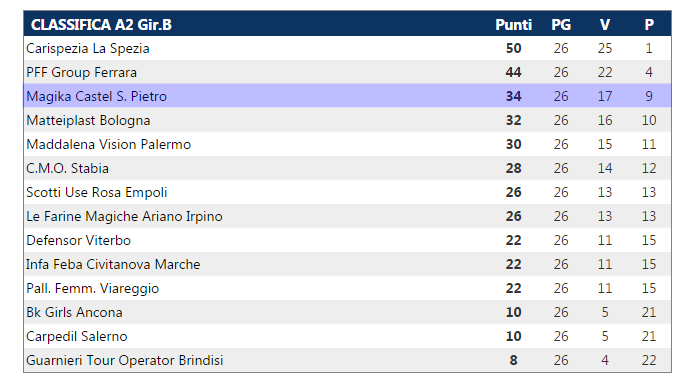This screenshot has height=388, width=686.
Task: Click the highlighted Magika Castel S. Pietro row
Action: (347, 96)
